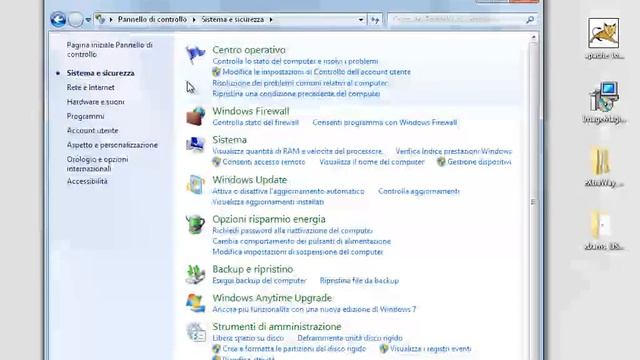Expand the address bar history dropdown

pyautogui.click(x=361, y=20)
